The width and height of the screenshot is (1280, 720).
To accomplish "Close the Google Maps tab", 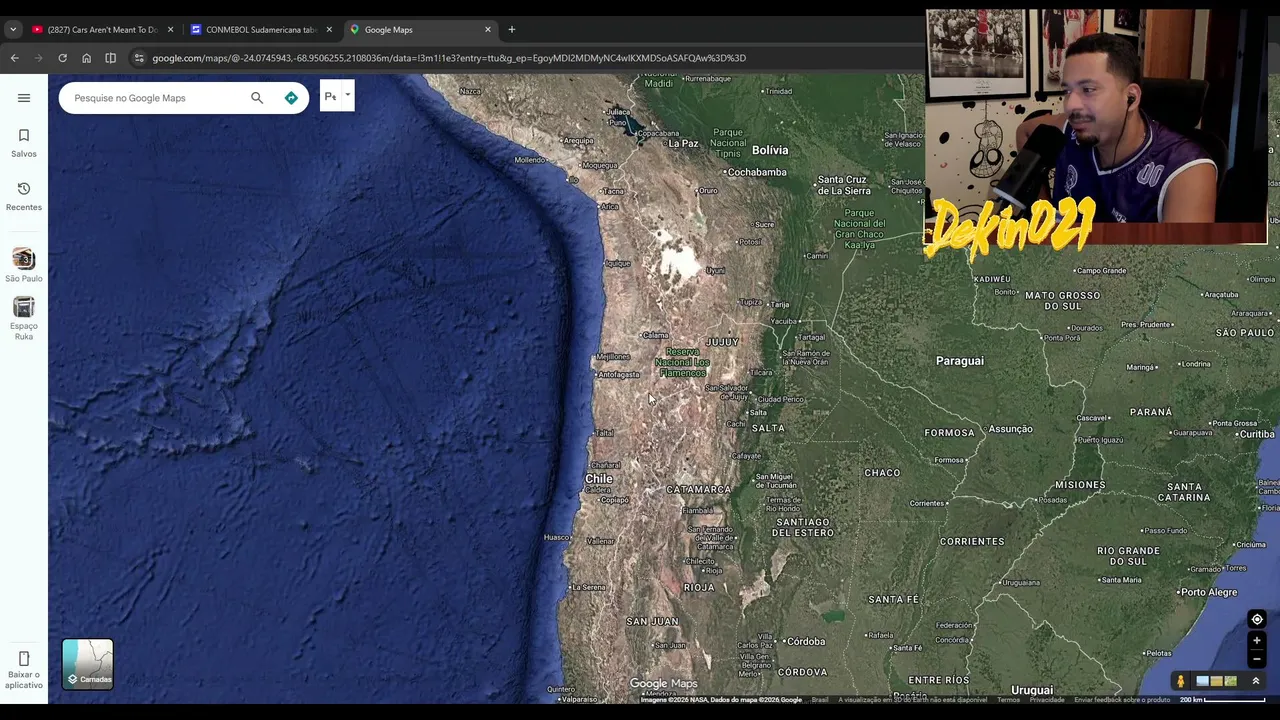I will (488, 30).
